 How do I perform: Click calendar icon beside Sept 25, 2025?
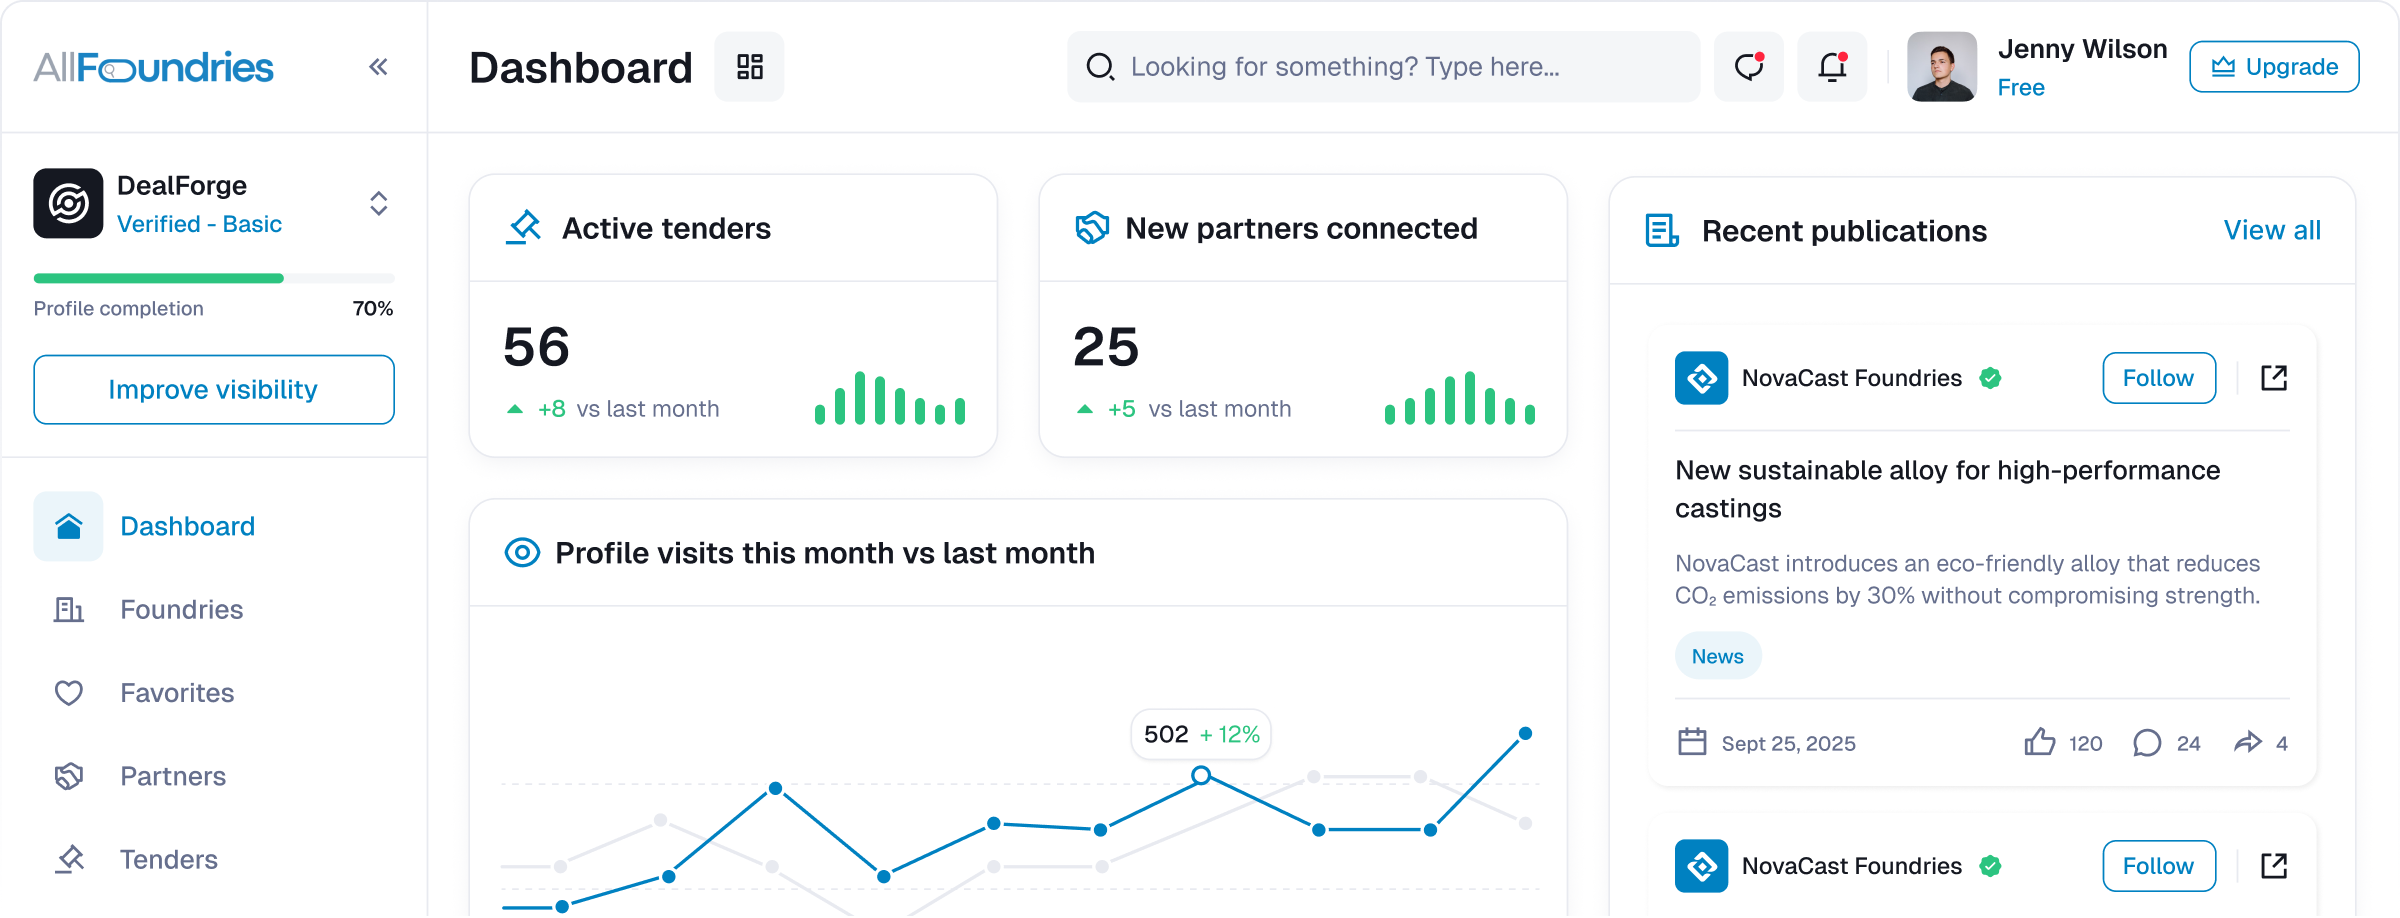pos(1692,742)
